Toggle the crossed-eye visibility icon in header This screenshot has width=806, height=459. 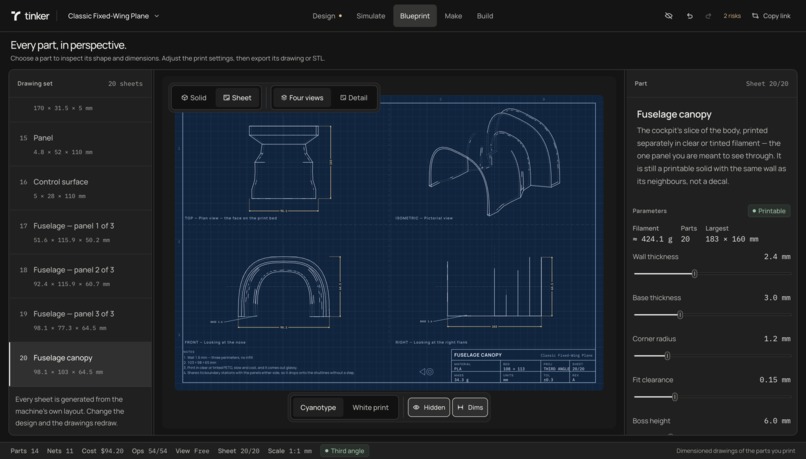pos(668,16)
